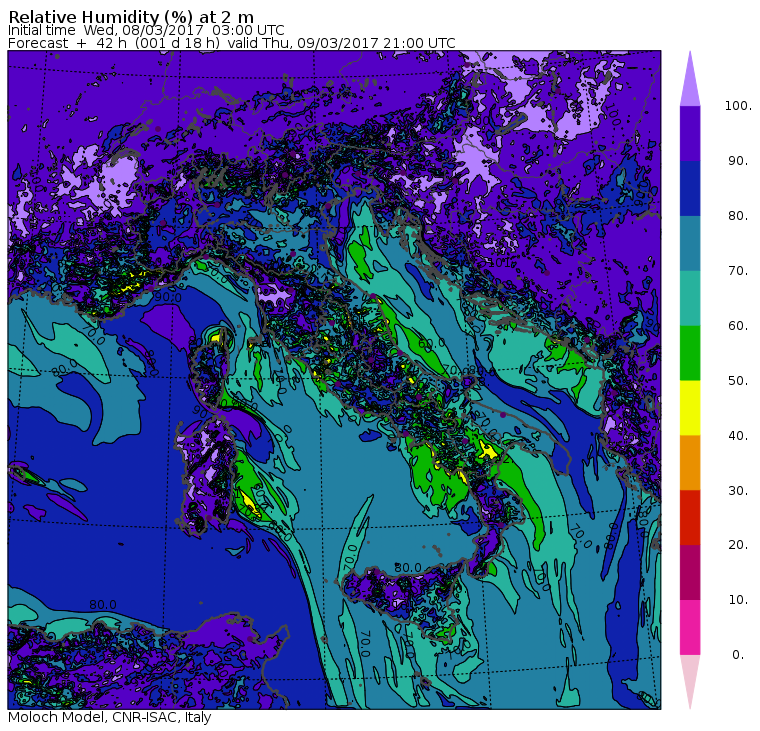
Task: Select the turquoise 60–70 legend band
Action: (690, 298)
